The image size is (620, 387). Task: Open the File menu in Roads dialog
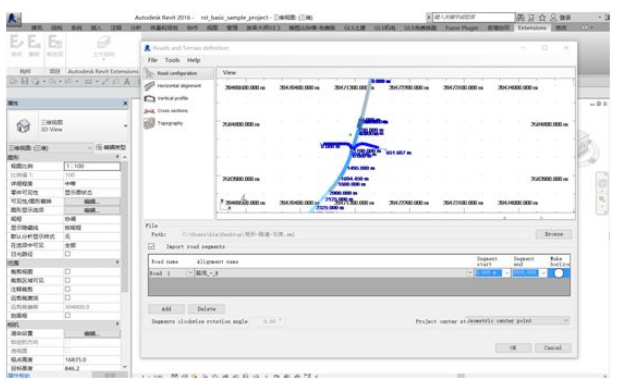pos(153,60)
